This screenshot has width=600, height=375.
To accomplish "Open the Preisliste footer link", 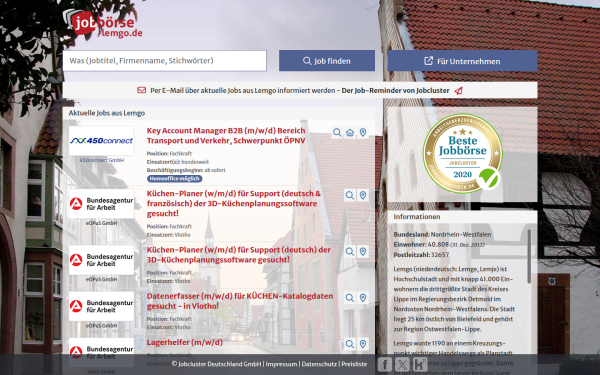I will [x=354, y=364].
